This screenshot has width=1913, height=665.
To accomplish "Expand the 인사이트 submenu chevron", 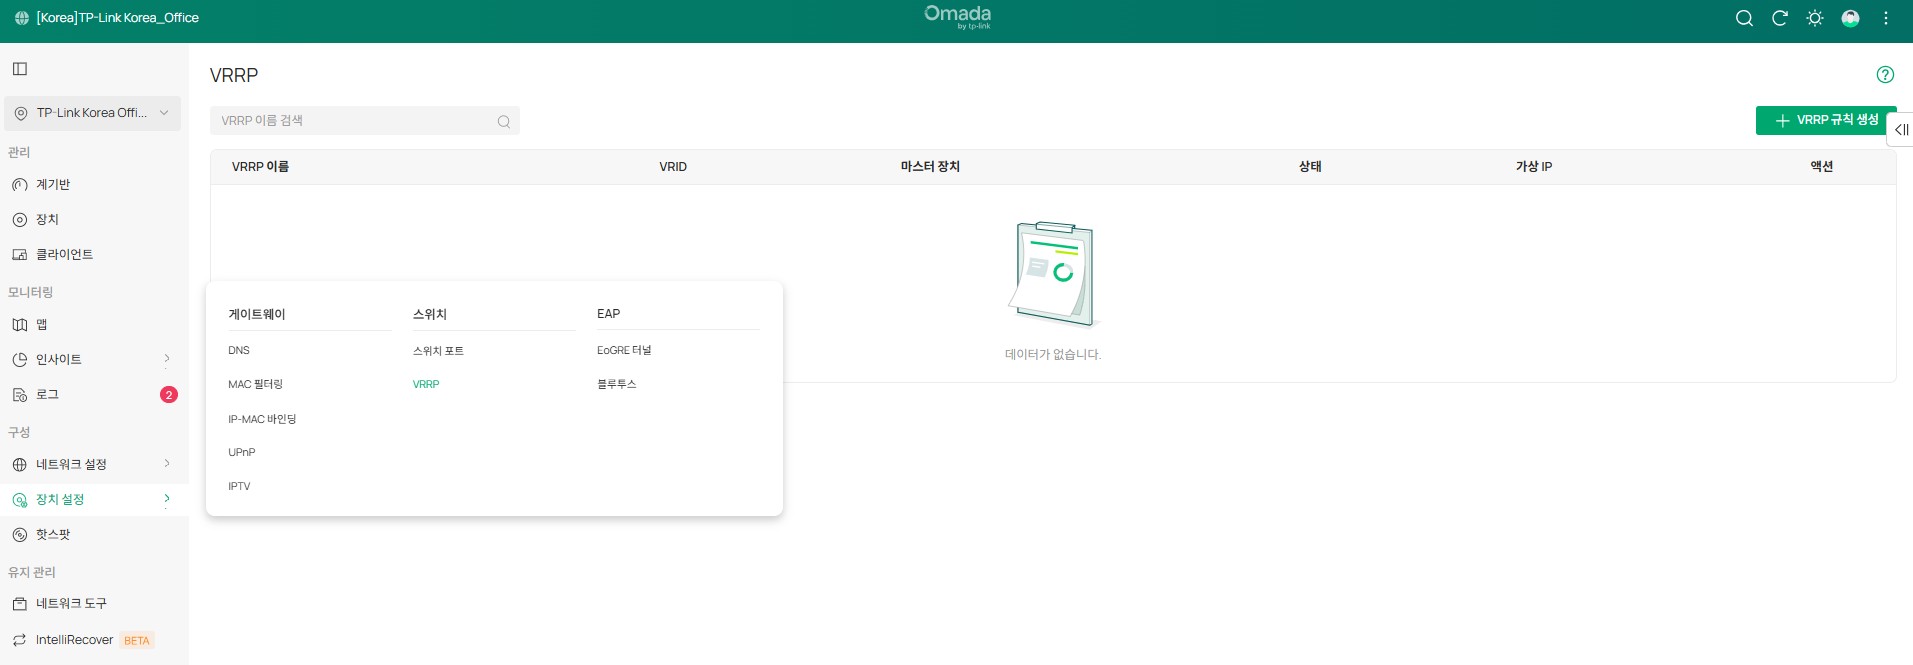I will [x=167, y=359].
